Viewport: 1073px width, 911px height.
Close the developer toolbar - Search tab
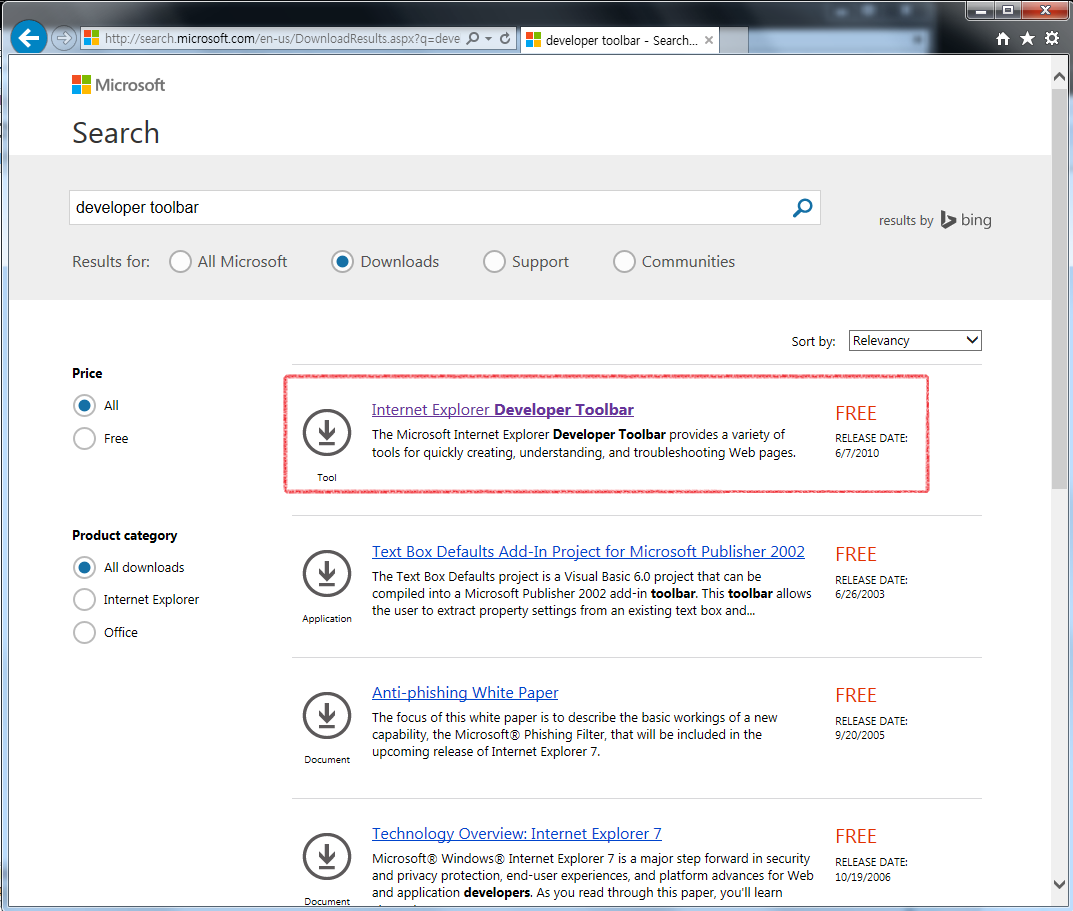(709, 40)
